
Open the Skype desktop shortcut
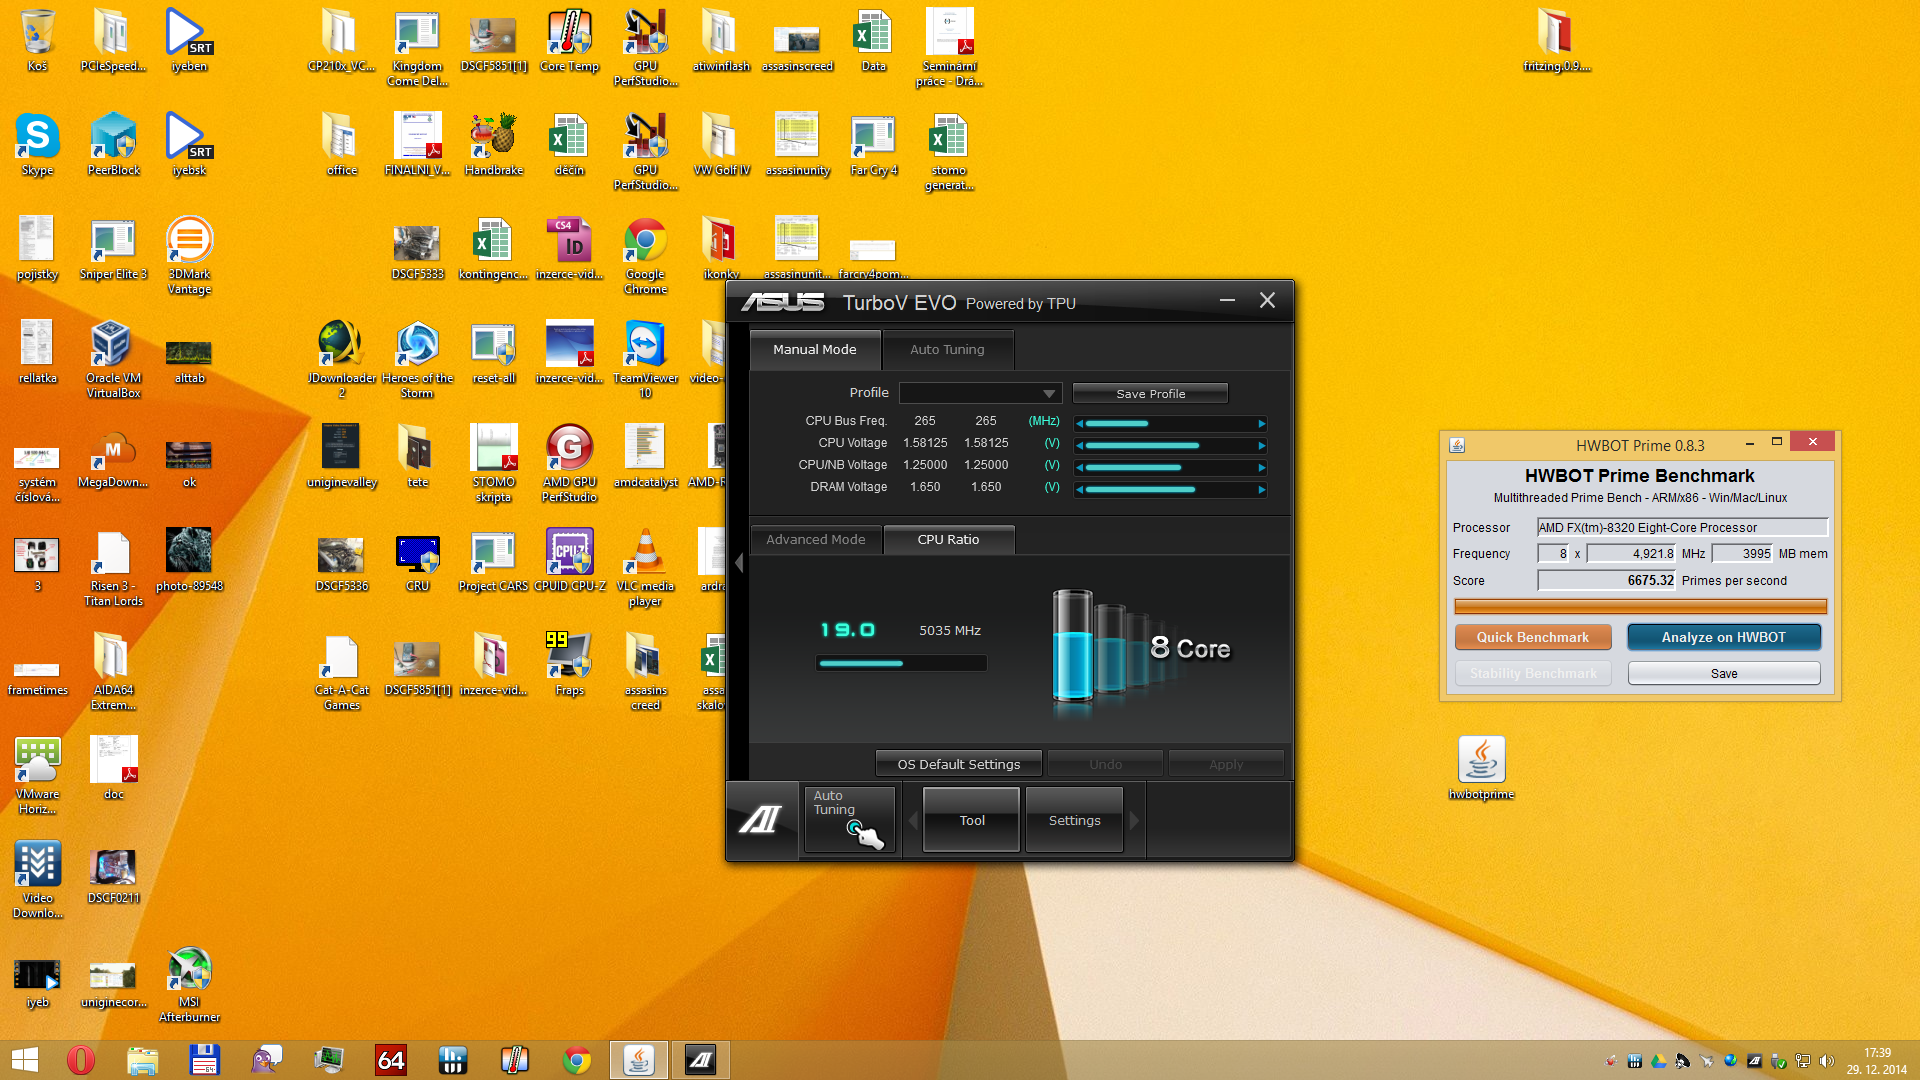37,145
